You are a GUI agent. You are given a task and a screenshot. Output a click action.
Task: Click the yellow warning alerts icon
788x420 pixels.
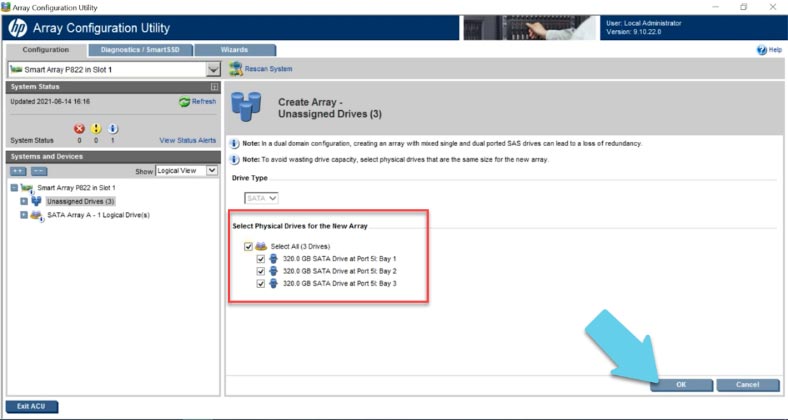click(95, 129)
